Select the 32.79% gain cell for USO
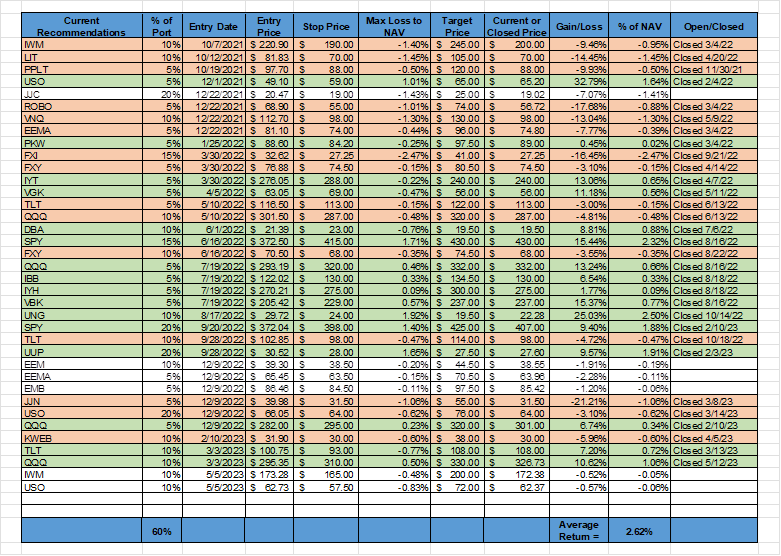The width and height of the screenshot is (781, 556). [x=579, y=82]
